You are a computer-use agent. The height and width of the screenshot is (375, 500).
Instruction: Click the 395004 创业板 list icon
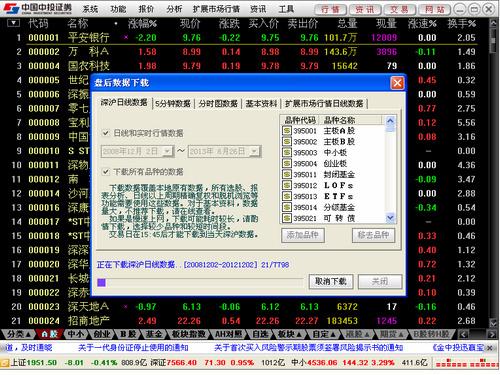287,163
